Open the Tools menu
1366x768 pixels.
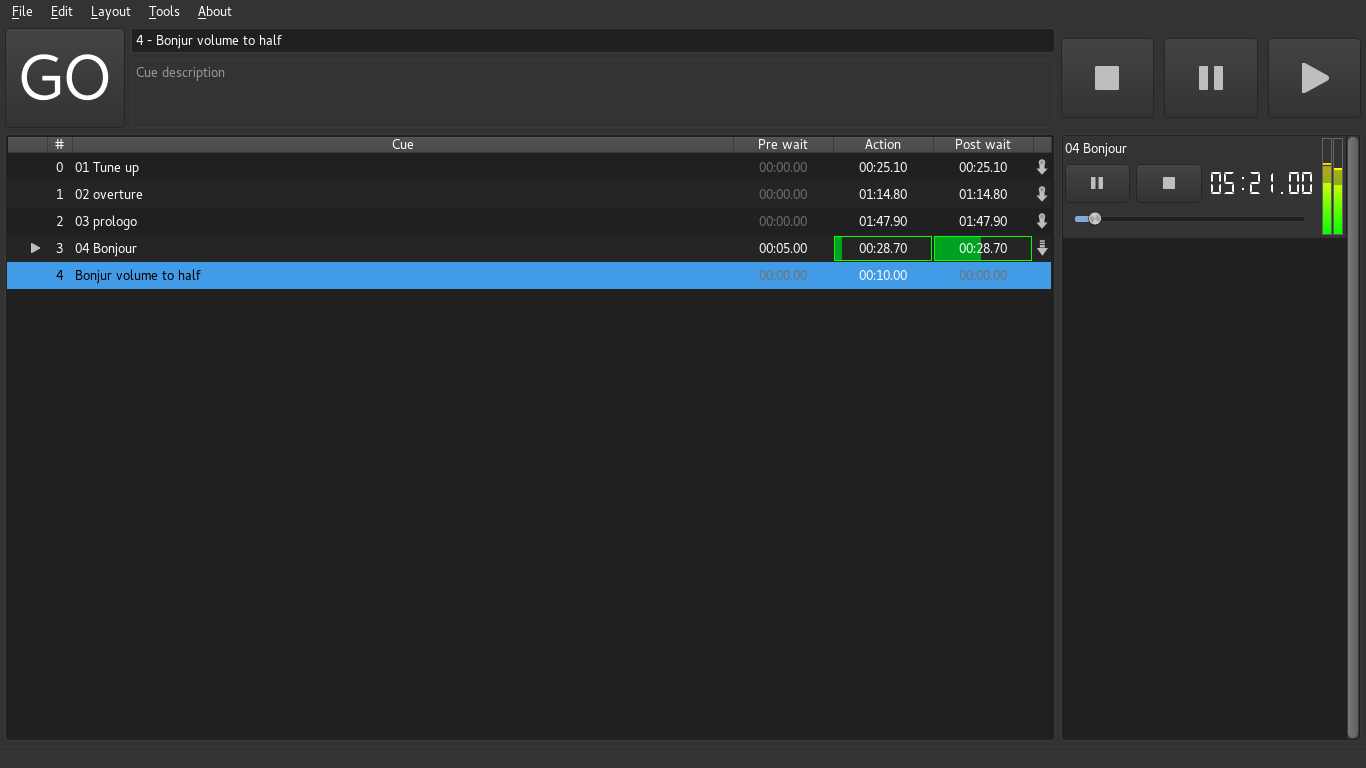[x=164, y=12]
